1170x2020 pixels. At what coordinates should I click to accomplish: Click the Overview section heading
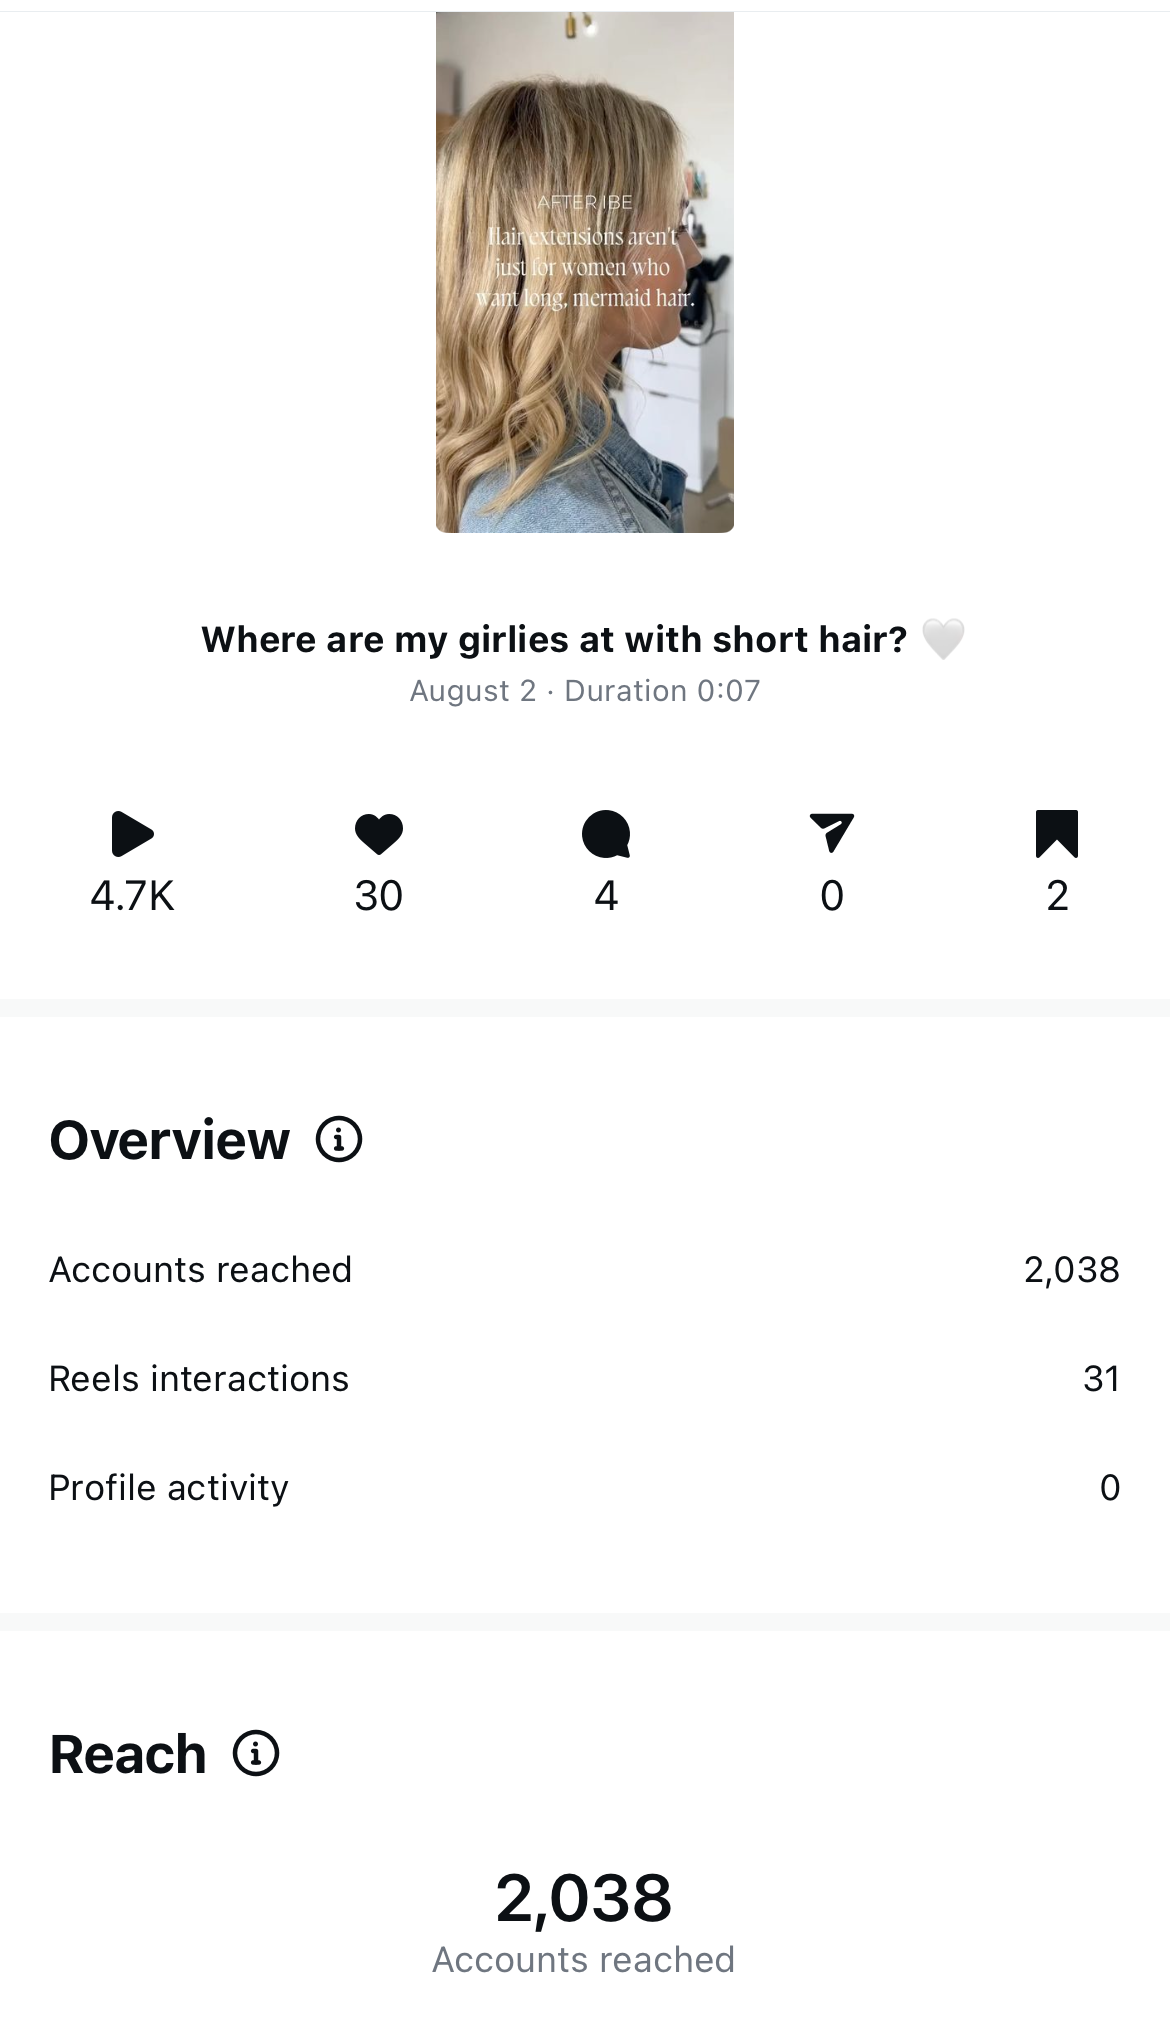(x=170, y=1140)
